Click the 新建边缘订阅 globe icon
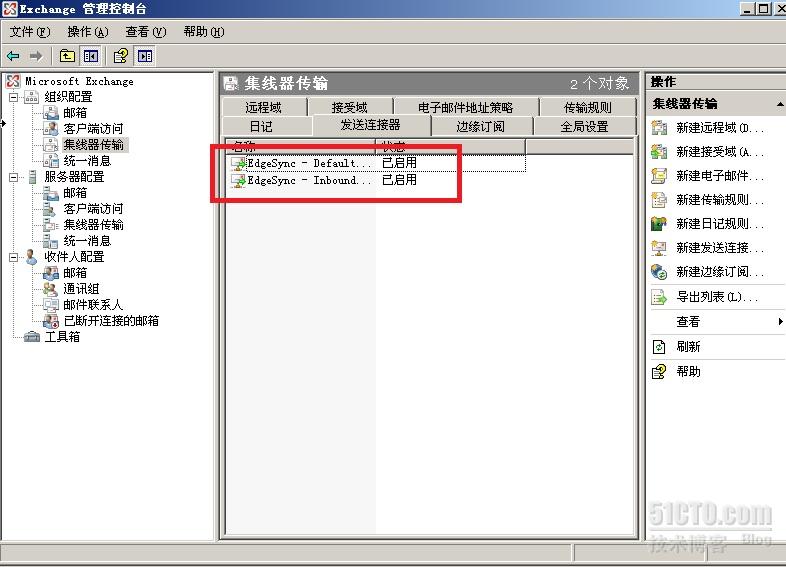The height and width of the screenshot is (567, 786). coord(659,272)
